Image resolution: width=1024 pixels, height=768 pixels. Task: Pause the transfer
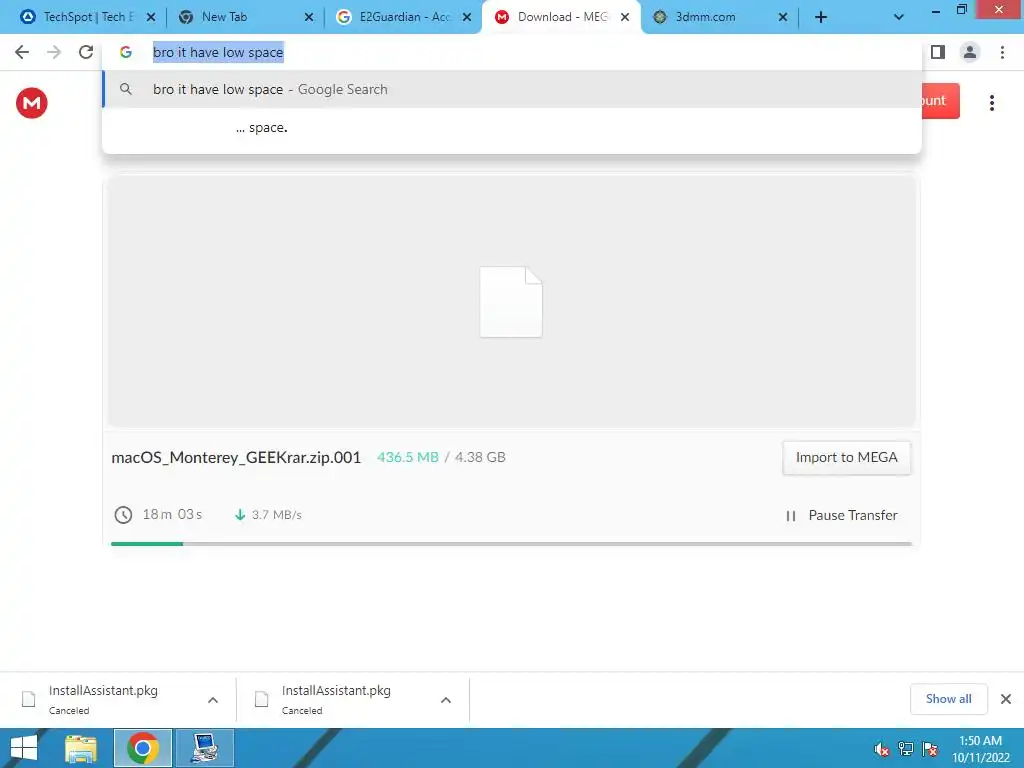[842, 515]
